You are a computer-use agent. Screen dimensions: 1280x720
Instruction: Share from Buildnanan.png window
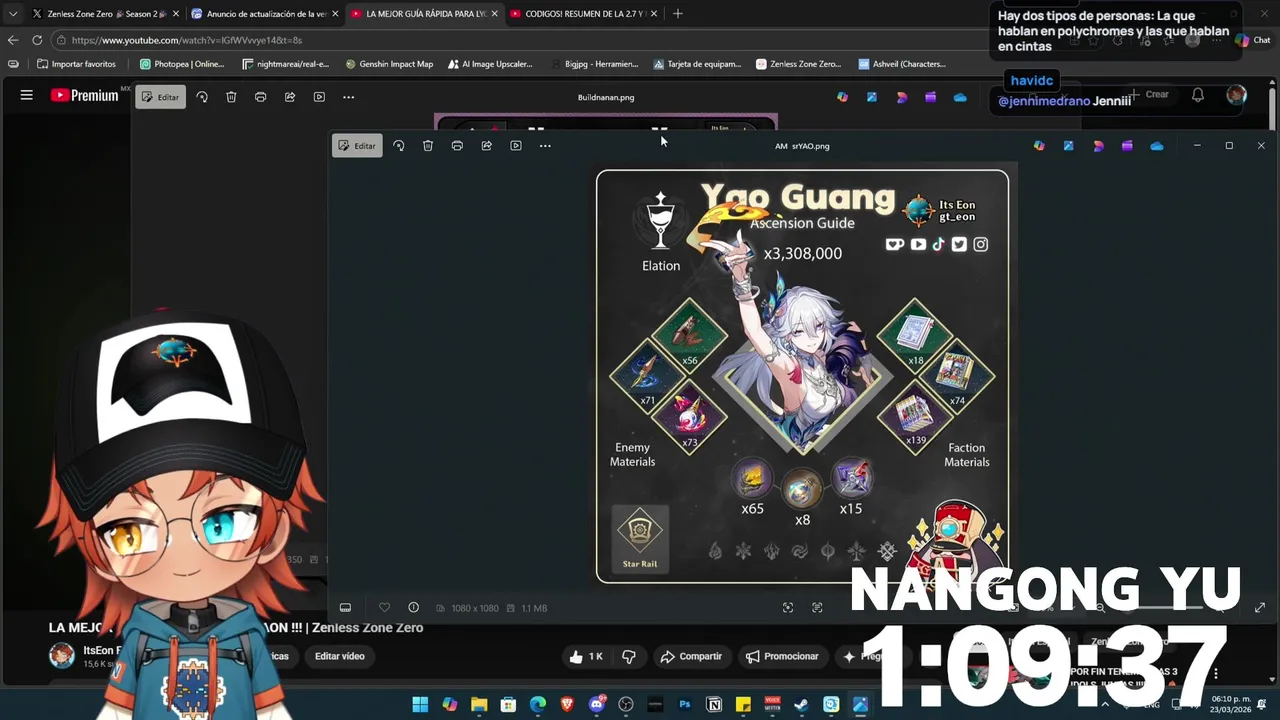(290, 97)
